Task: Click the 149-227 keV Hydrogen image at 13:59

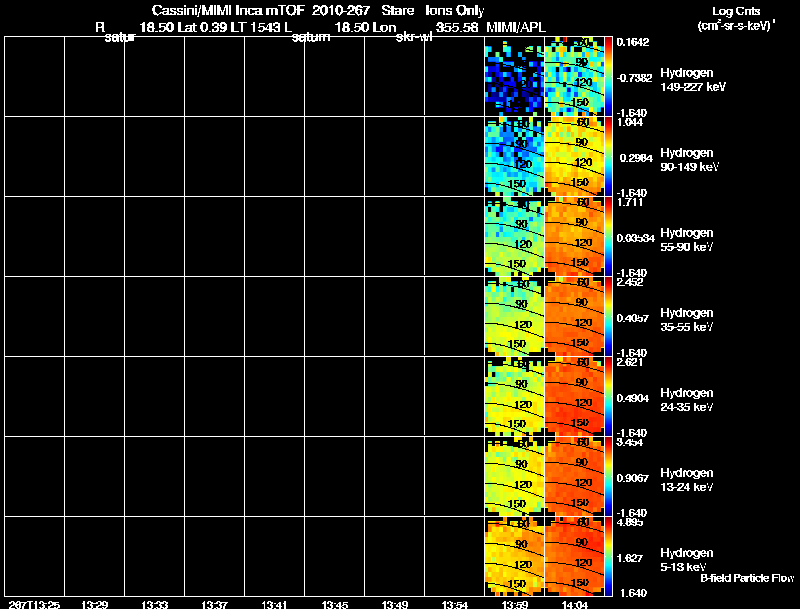Action: 514,77
